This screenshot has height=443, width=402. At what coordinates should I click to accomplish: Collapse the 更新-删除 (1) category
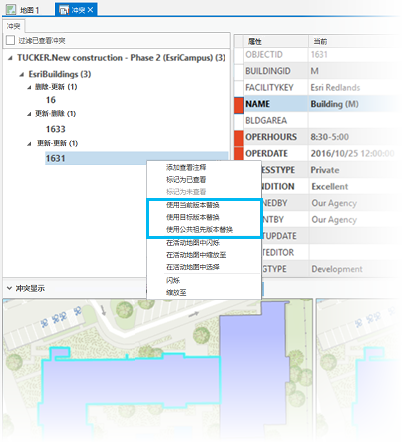(x=29, y=114)
